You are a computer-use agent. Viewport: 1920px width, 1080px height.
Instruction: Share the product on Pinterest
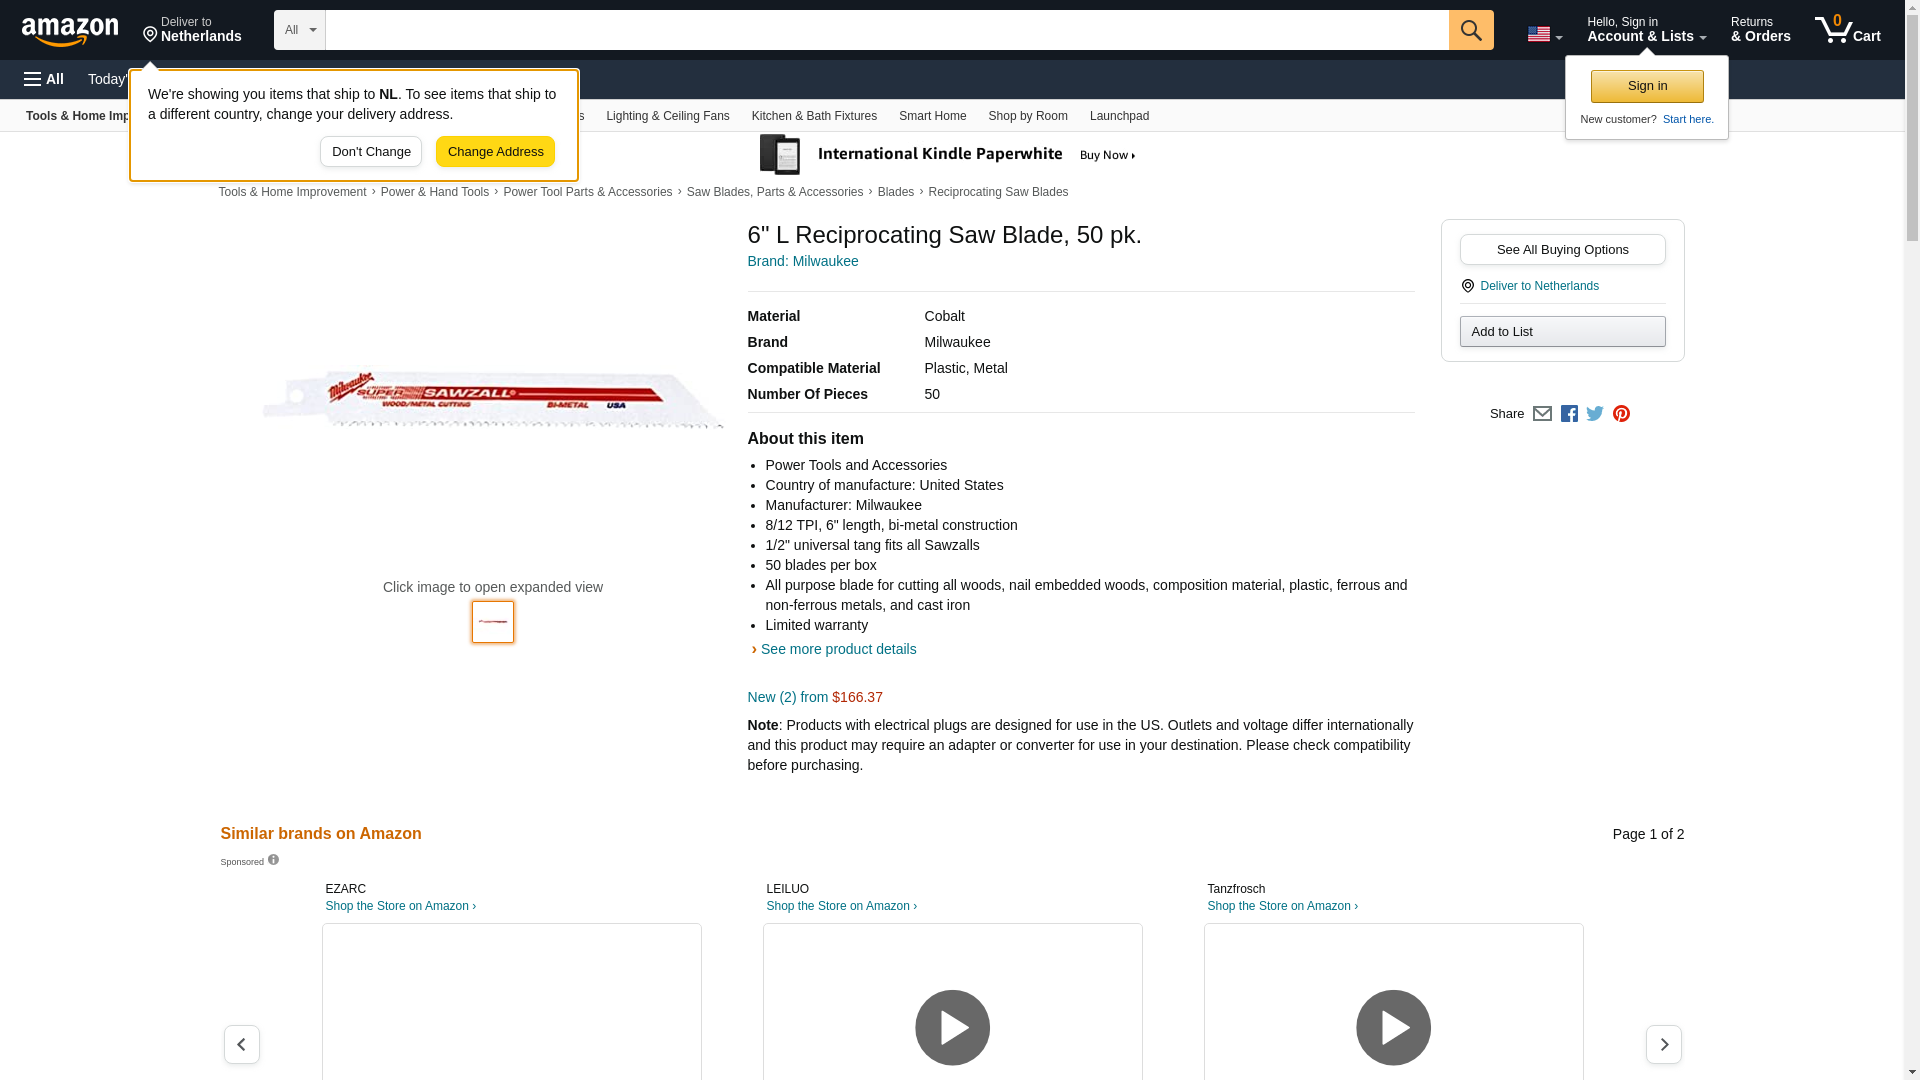1621,414
